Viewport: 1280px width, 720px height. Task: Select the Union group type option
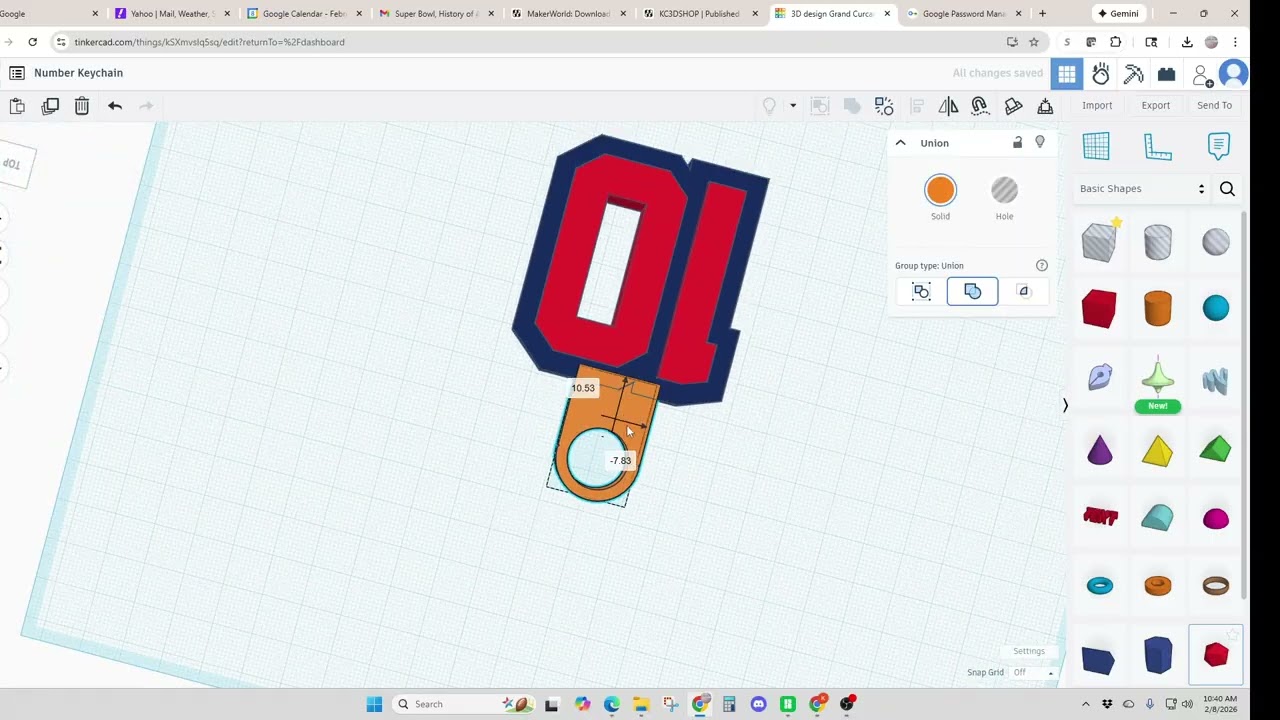(972, 291)
